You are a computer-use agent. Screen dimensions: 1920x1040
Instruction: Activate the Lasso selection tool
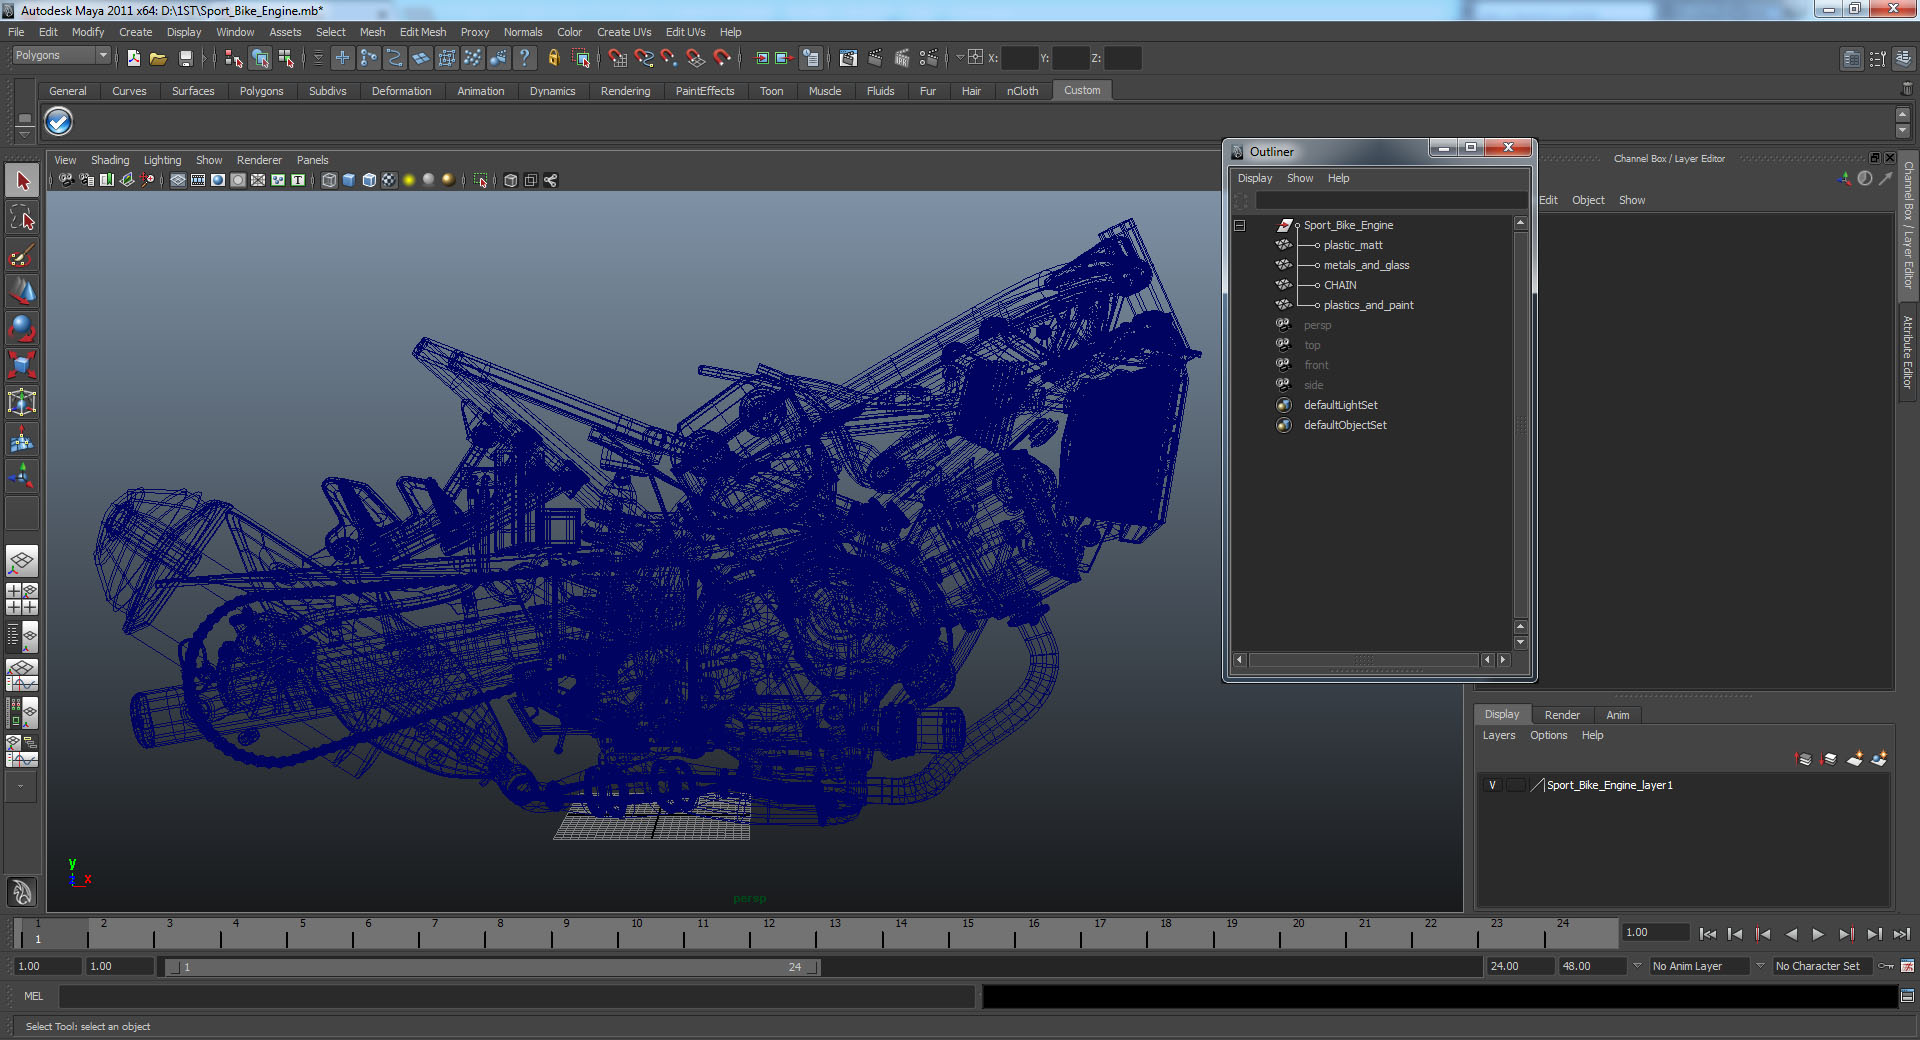22,218
